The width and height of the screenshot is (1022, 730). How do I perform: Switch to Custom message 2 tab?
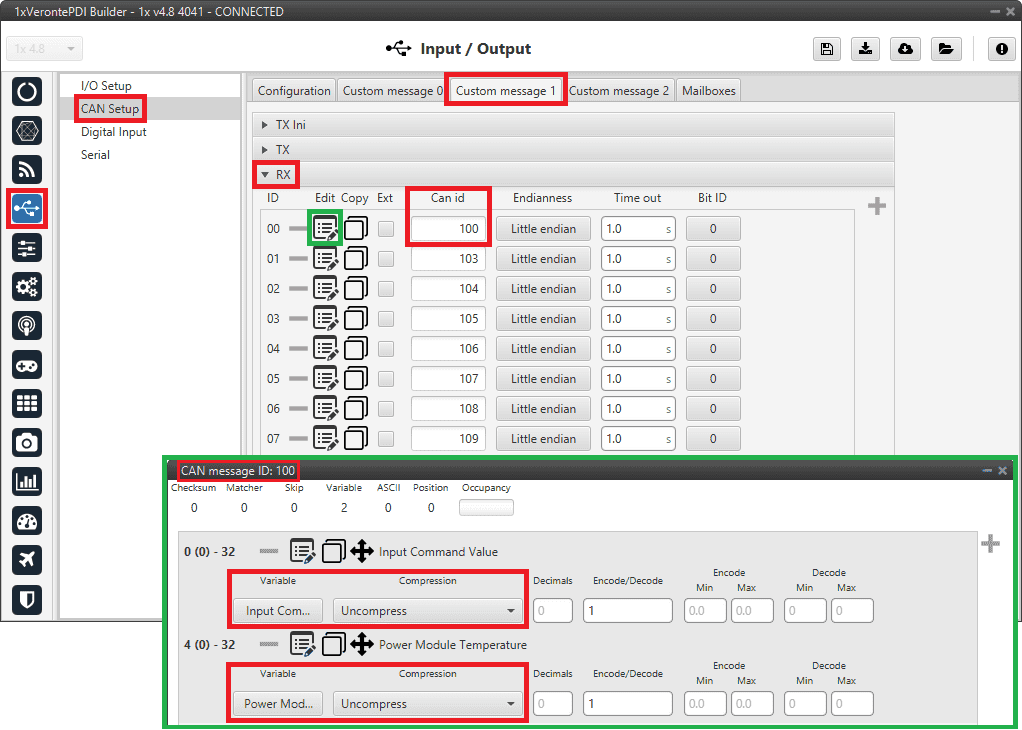coord(619,91)
